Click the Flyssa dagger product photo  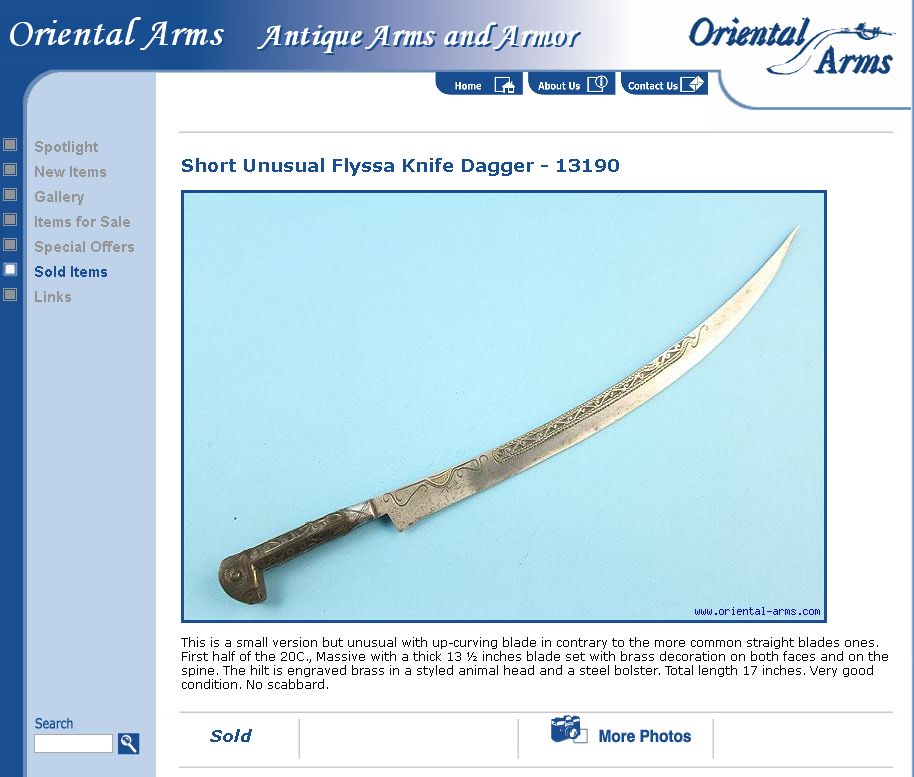pos(504,406)
